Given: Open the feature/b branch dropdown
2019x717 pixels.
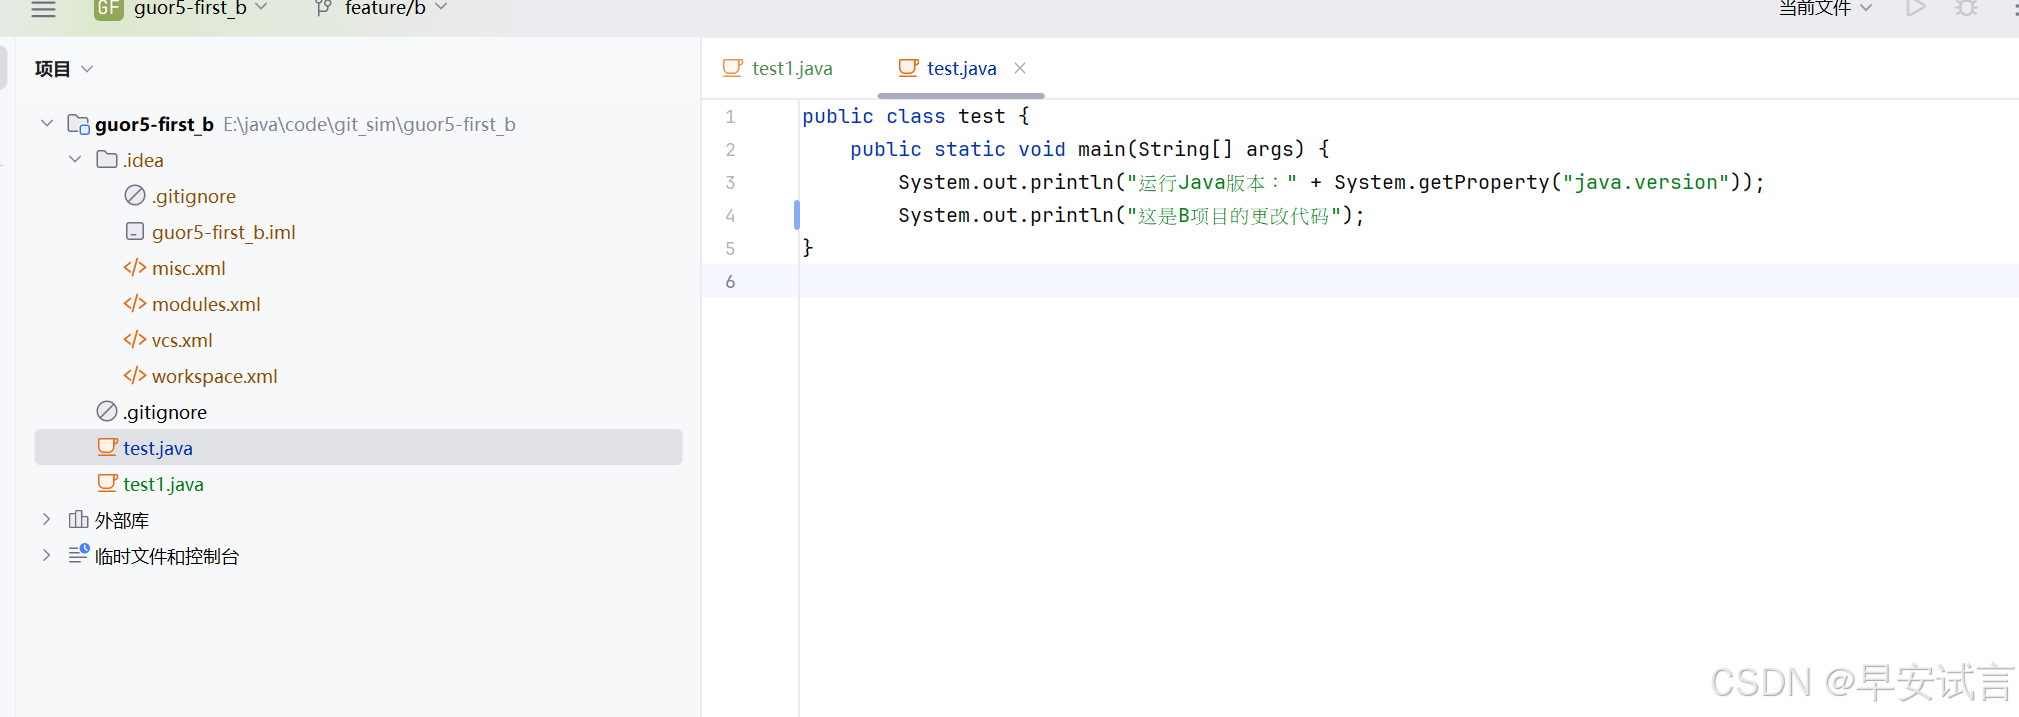Looking at the screenshot, I should 396,8.
